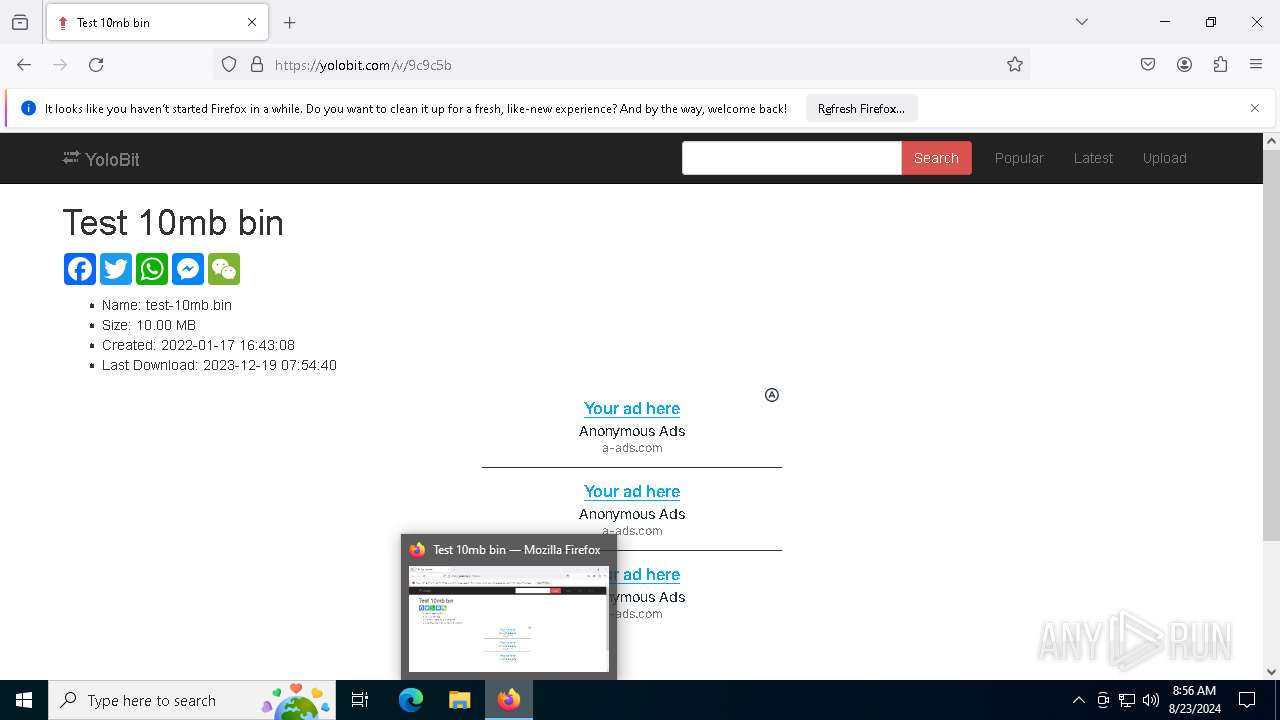This screenshot has width=1280, height=720.
Task: Open the Firefox View button
Action: click(x=20, y=22)
